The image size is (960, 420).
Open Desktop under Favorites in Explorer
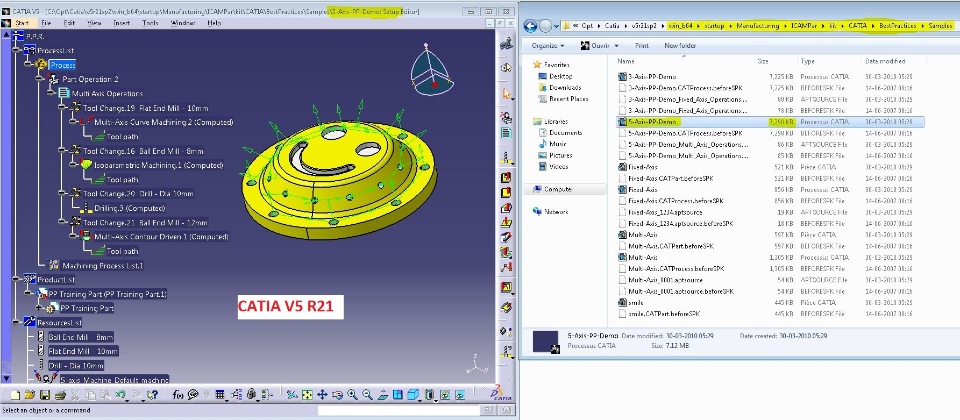point(560,76)
